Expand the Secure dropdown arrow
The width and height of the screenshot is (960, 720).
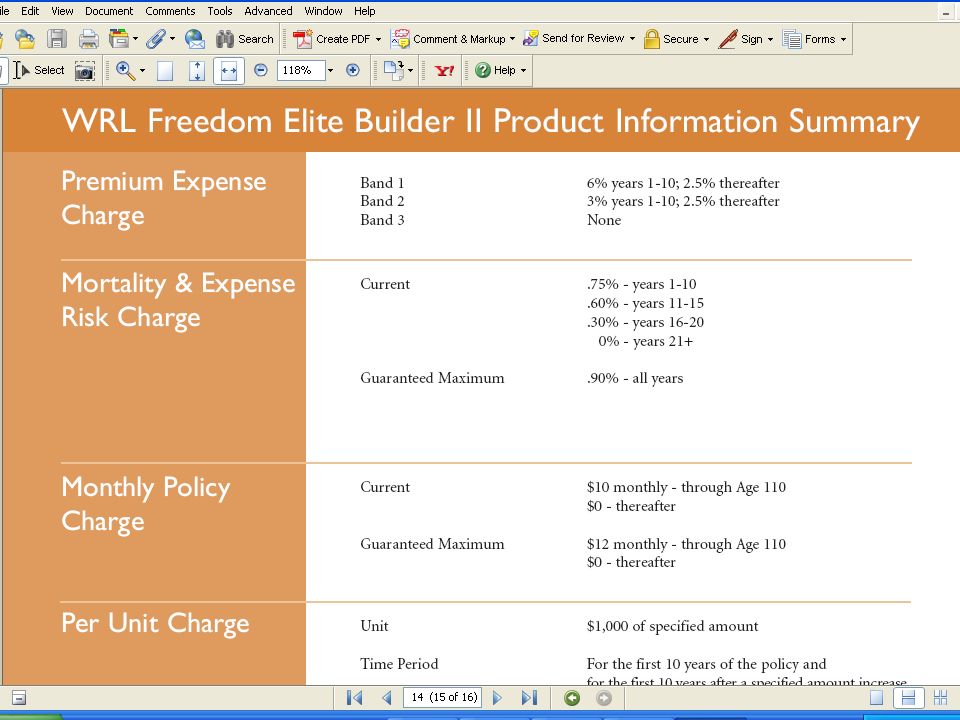point(706,39)
